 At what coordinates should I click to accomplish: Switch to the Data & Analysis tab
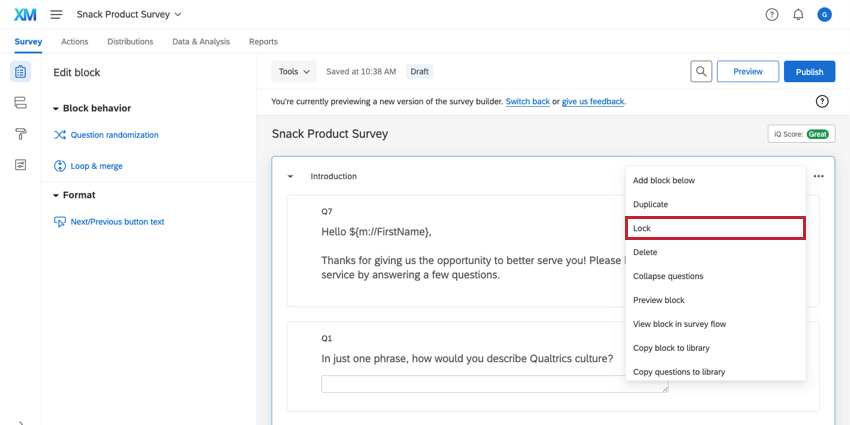coord(201,42)
